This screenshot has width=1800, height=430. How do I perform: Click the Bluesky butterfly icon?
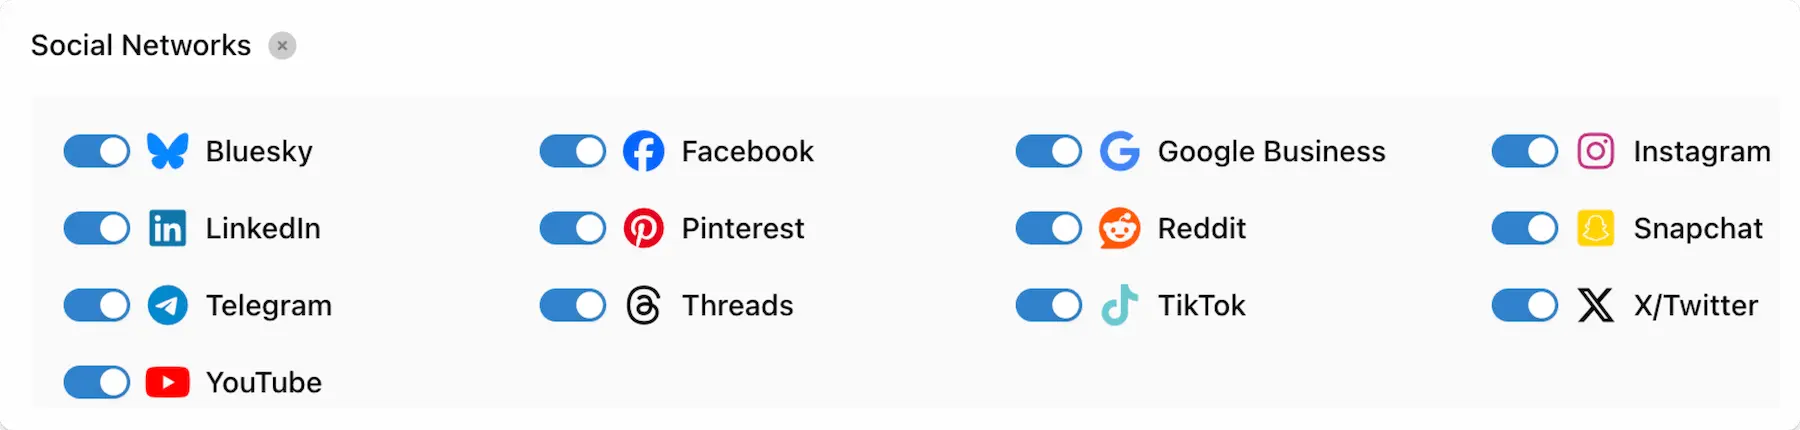(167, 151)
